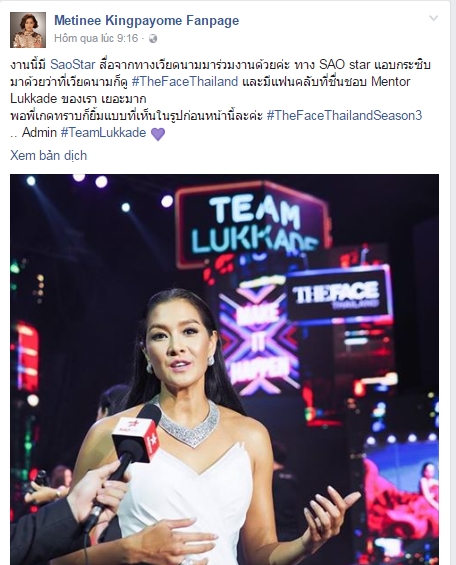The height and width of the screenshot is (565, 456).
Task: Click Xem bản dịch to translate post
Action: 48,155
